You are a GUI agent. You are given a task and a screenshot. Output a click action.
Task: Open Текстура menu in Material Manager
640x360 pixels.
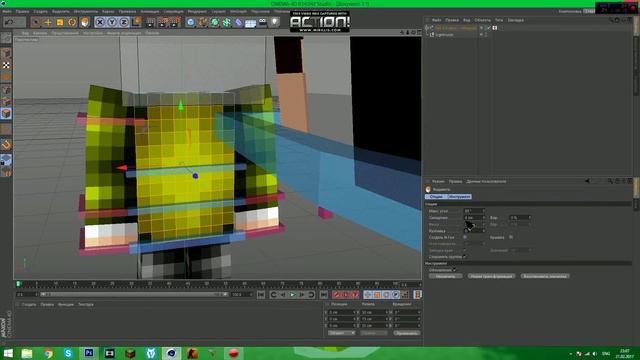(86, 304)
